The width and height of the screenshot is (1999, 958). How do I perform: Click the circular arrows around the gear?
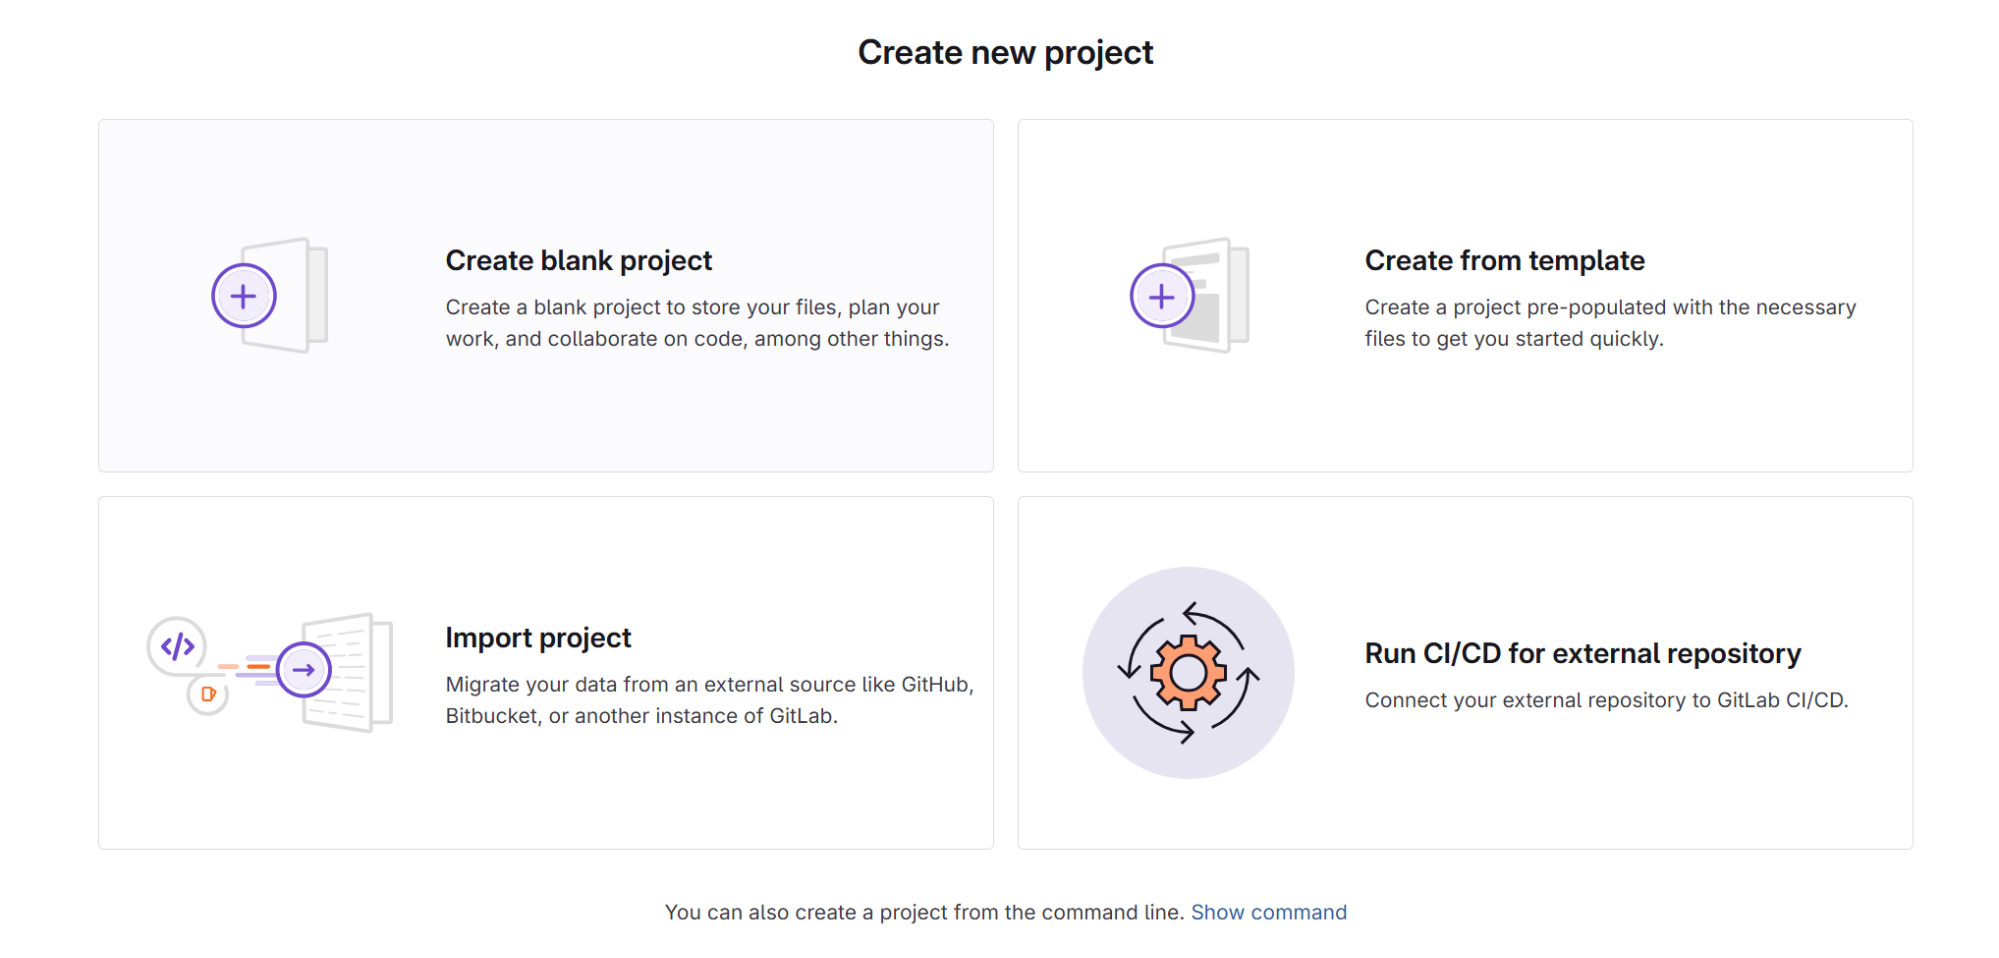tap(1188, 673)
